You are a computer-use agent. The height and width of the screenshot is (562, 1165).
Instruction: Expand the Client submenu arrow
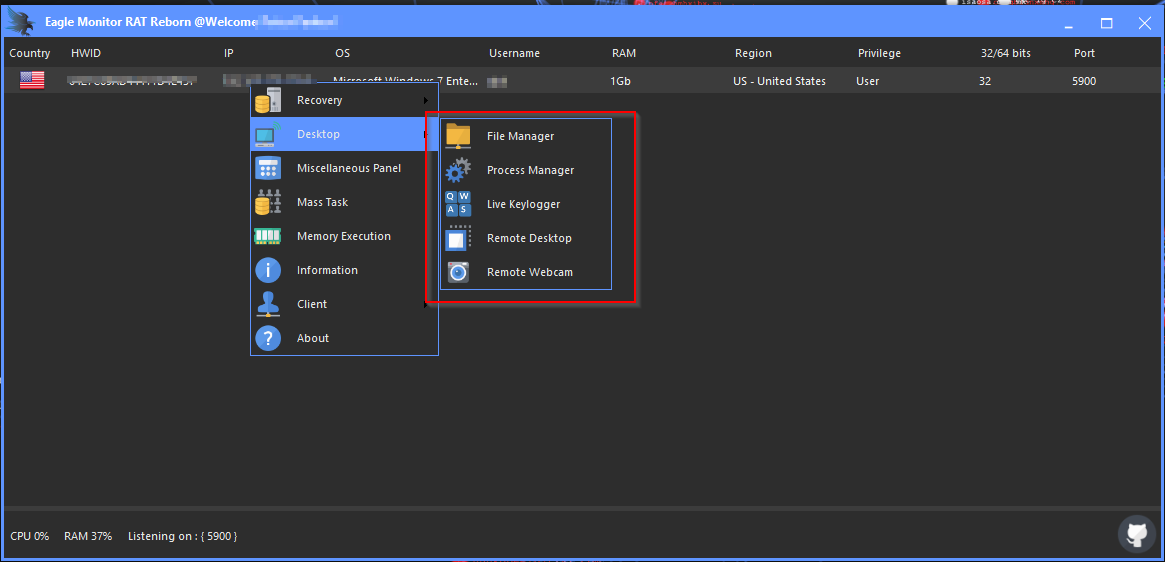(427, 304)
